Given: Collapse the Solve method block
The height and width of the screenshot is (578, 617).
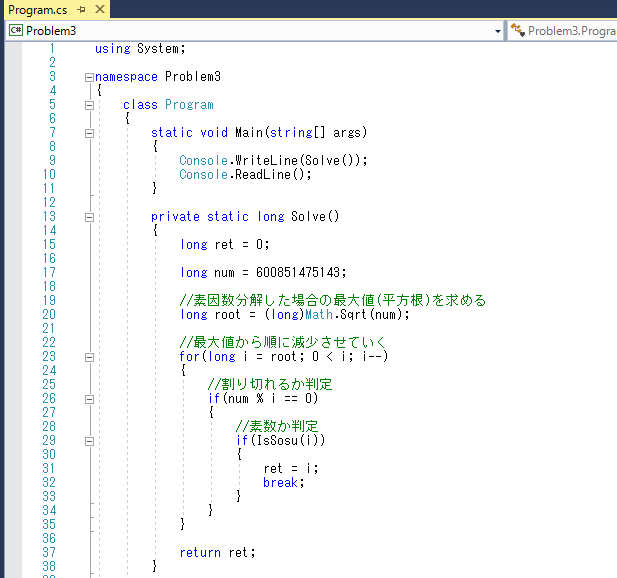Looking at the screenshot, I should (89, 217).
